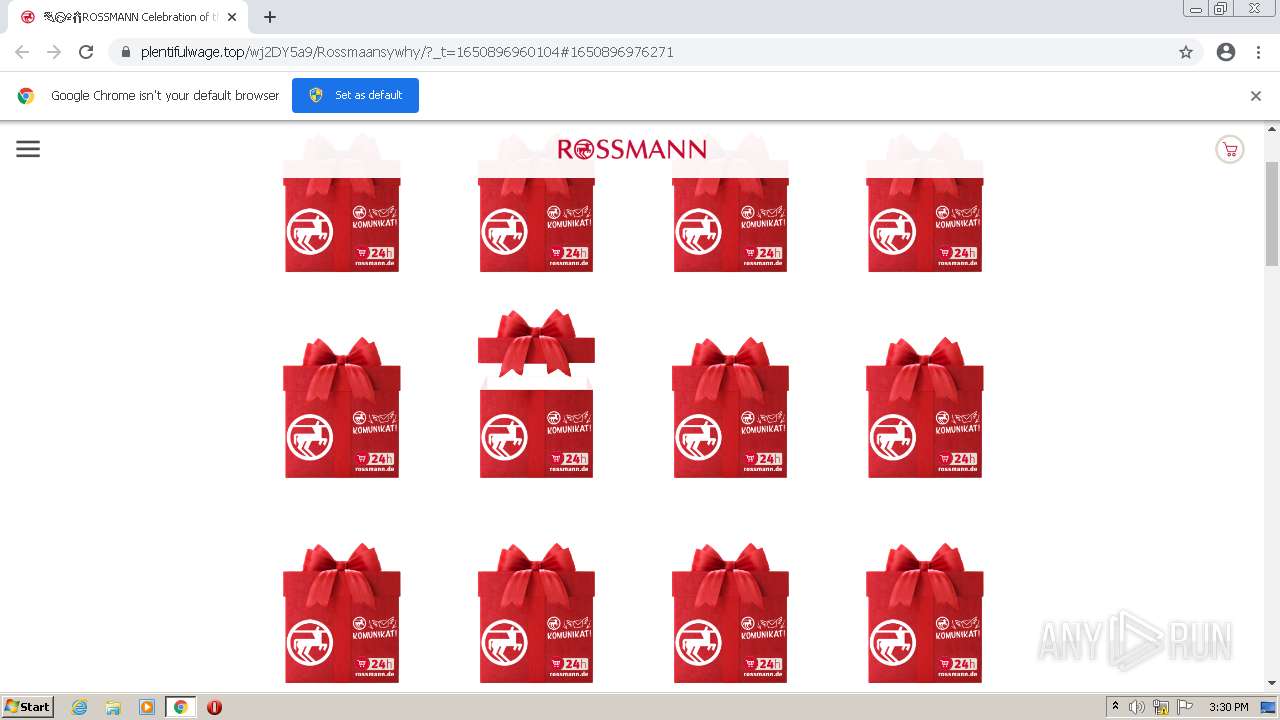
Task: Open the hamburger menu on Rossmann page
Action: [x=28, y=149]
